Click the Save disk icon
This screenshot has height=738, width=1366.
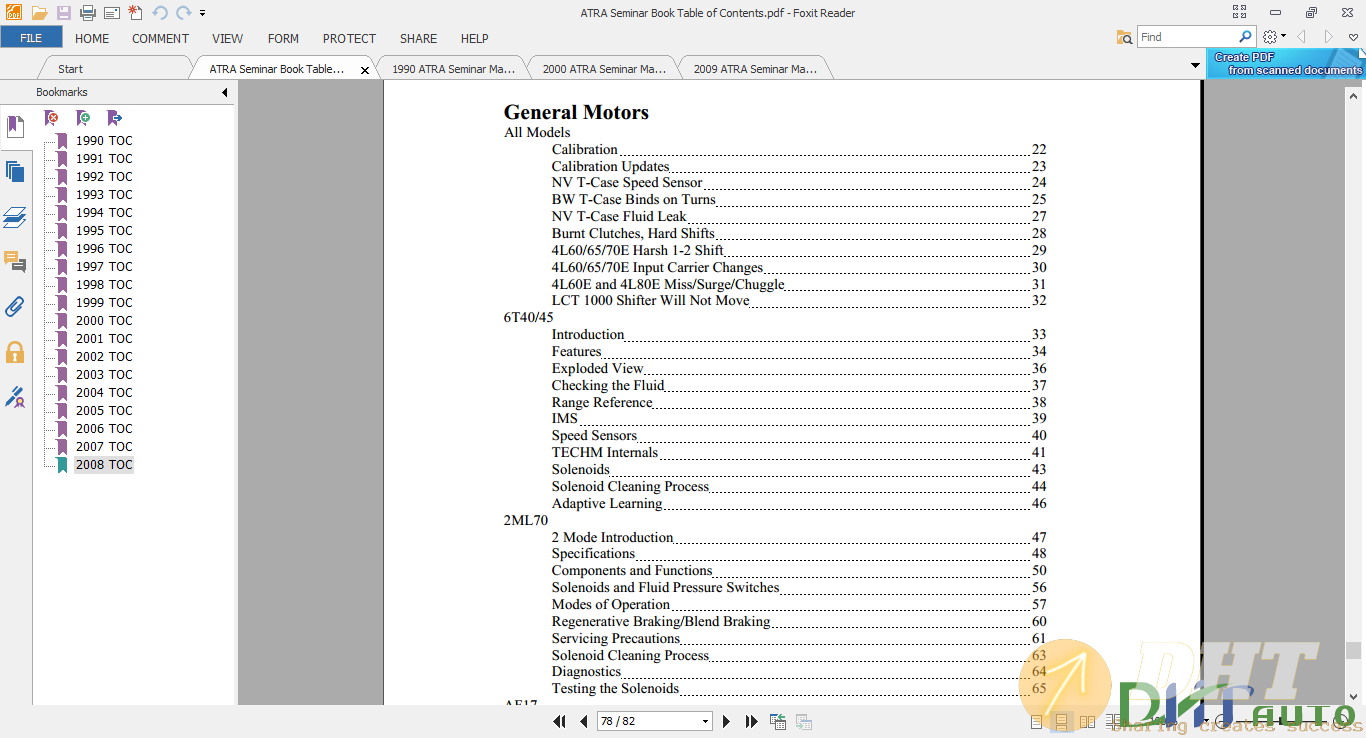tap(63, 13)
